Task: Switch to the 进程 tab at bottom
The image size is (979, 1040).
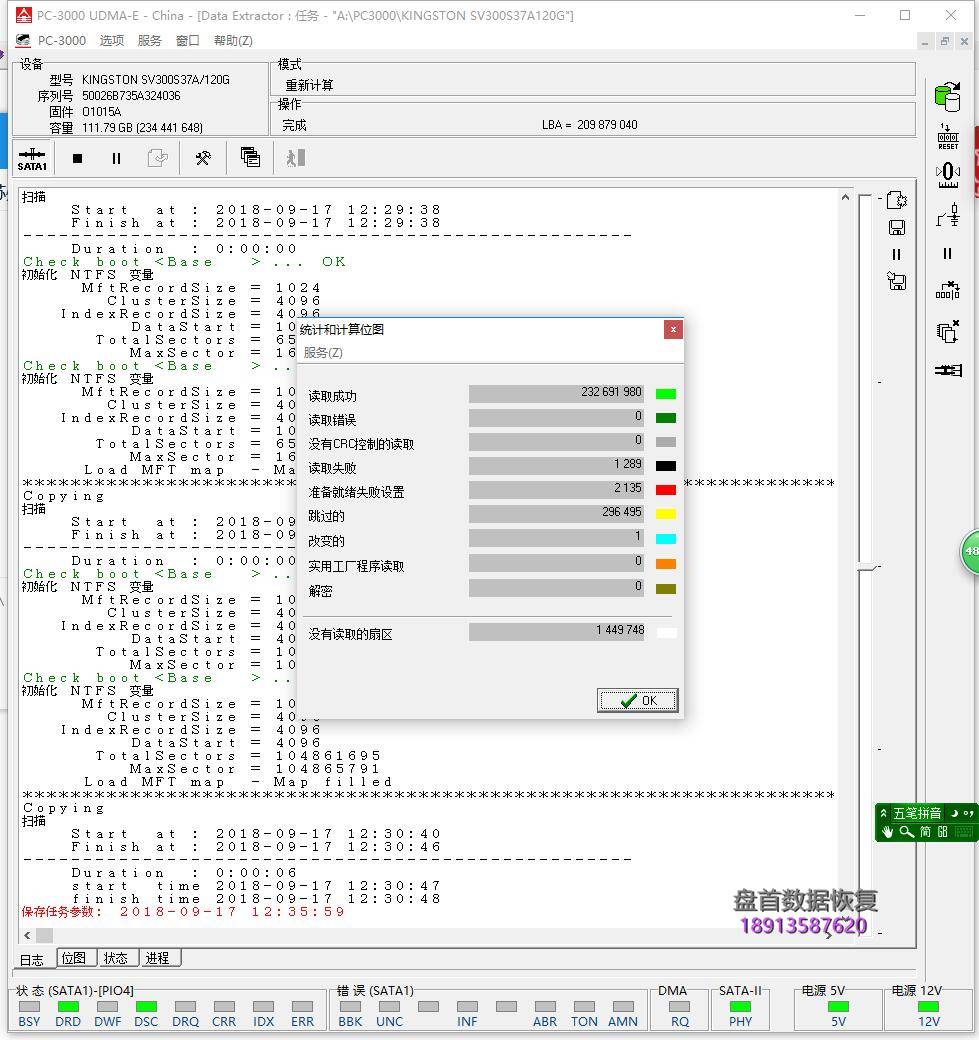Action: click(158, 957)
